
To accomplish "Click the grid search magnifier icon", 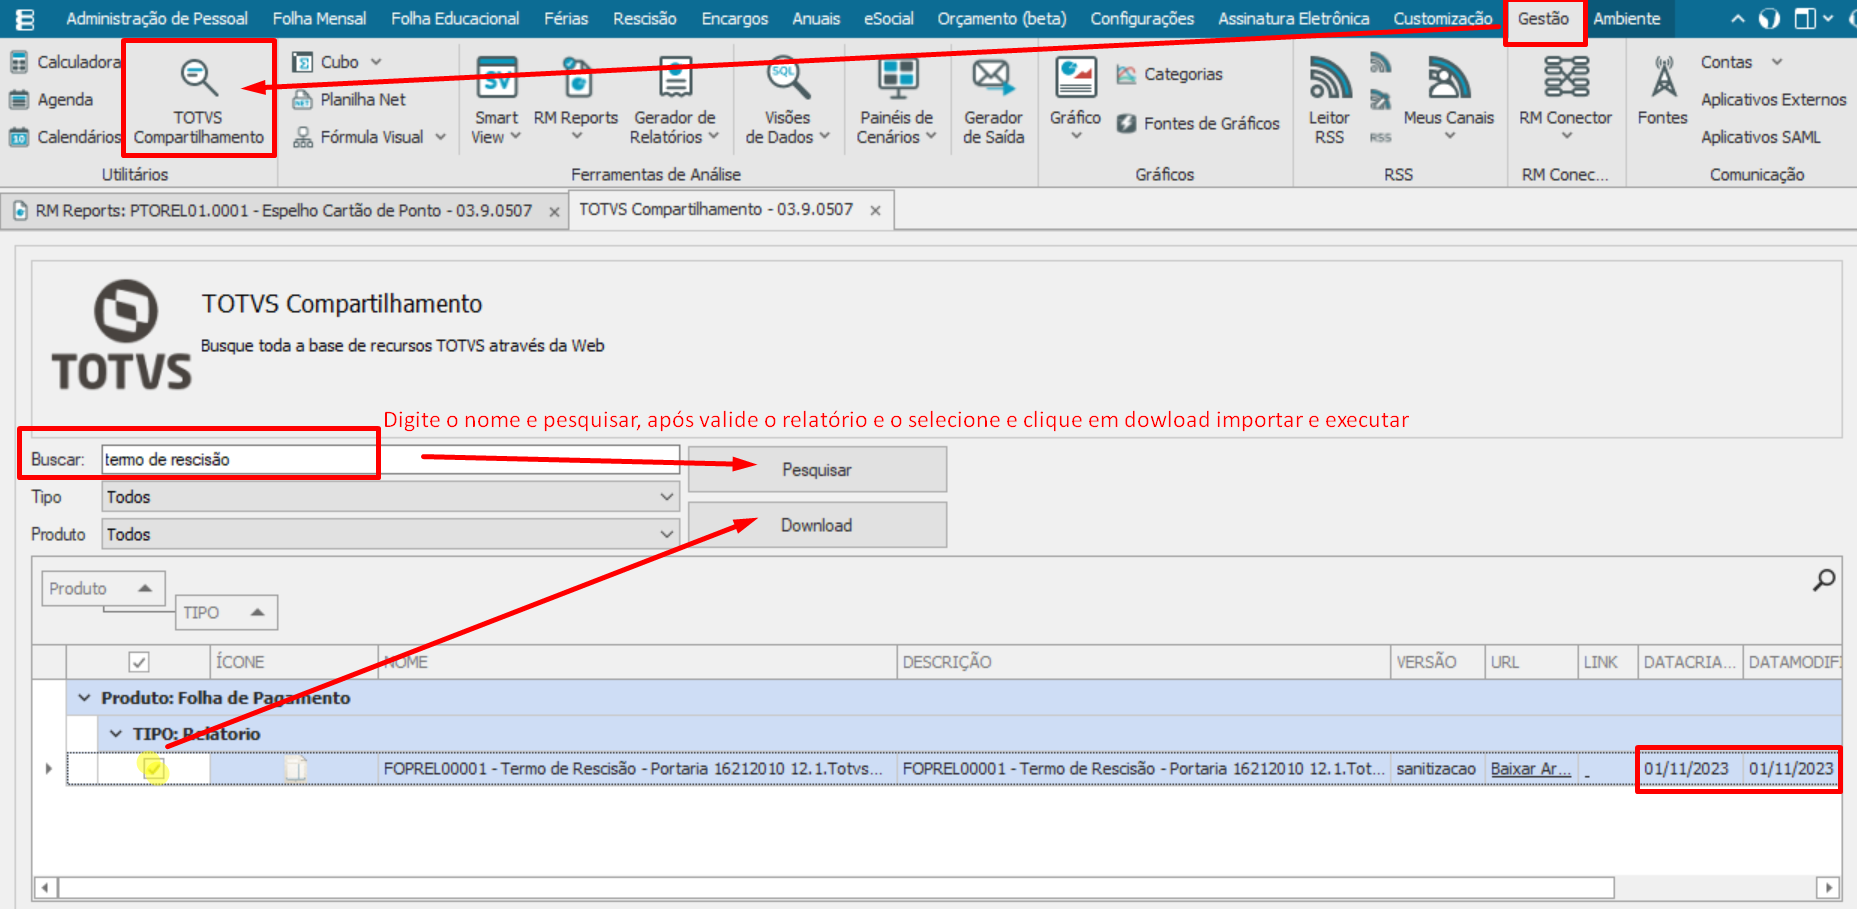I will pyautogui.click(x=1824, y=579).
